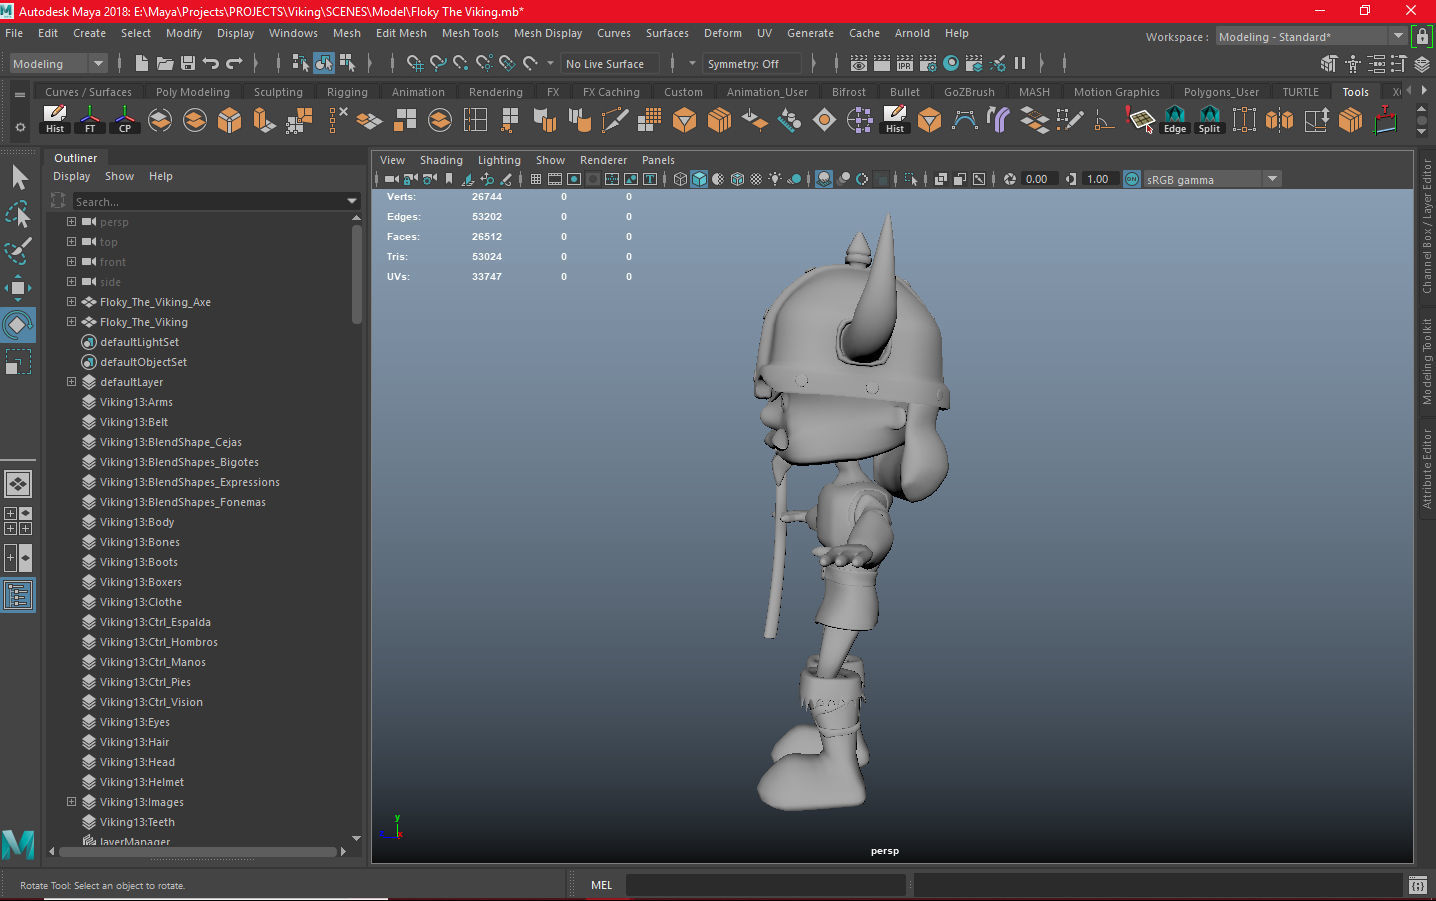This screenshot has height=901, width=1436.
Task: Expand the Floky_The_Viking_Axe node
Action: tap(71, 301)
